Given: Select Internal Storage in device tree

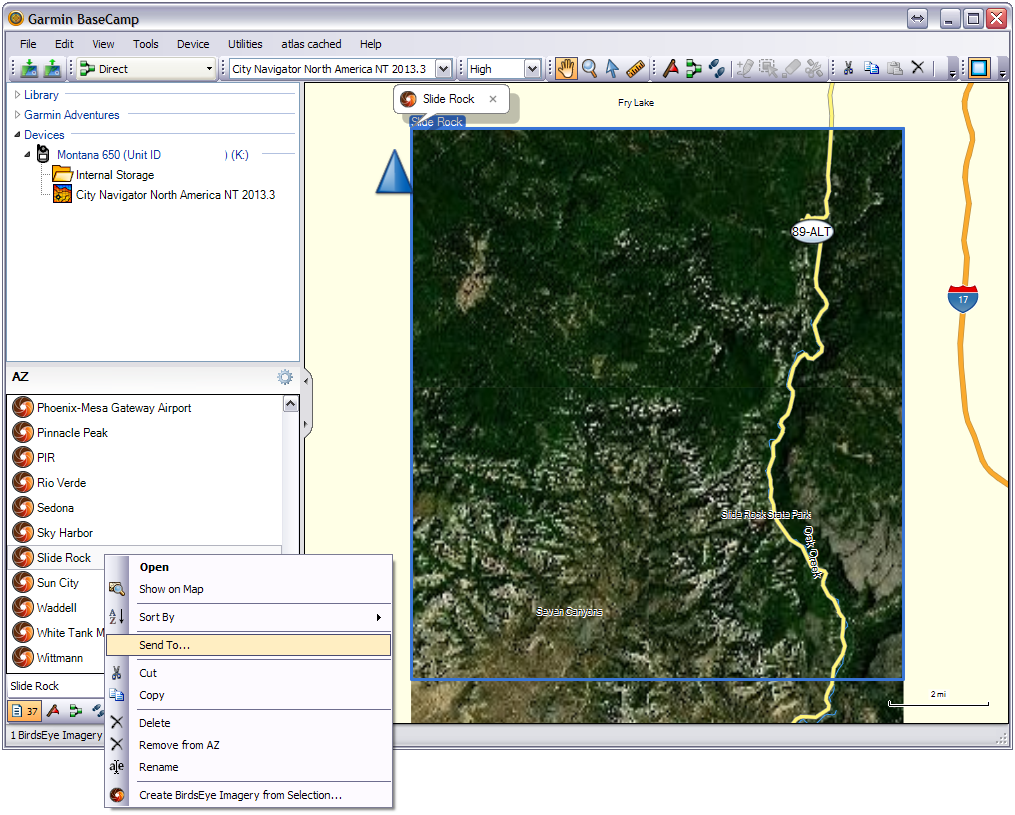Looking at the screenshot, I should pos(115,175).
